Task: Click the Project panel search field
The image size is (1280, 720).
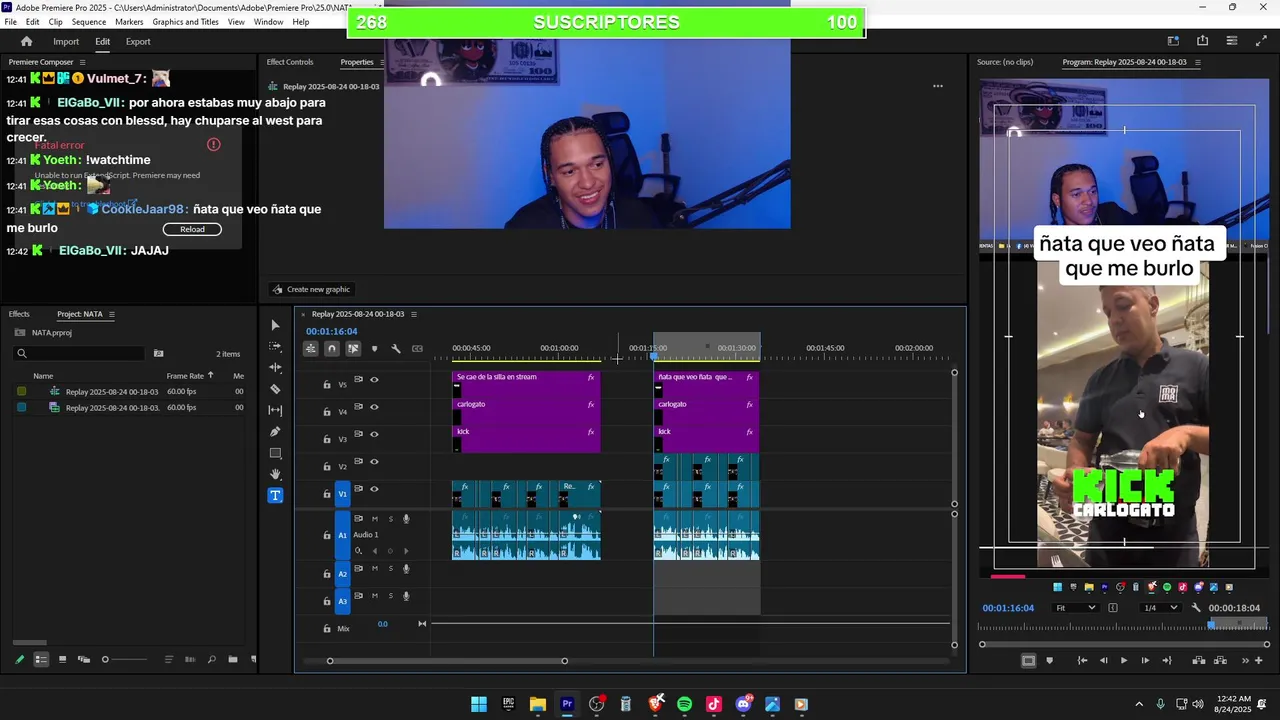Action: (x=79, y=353)
